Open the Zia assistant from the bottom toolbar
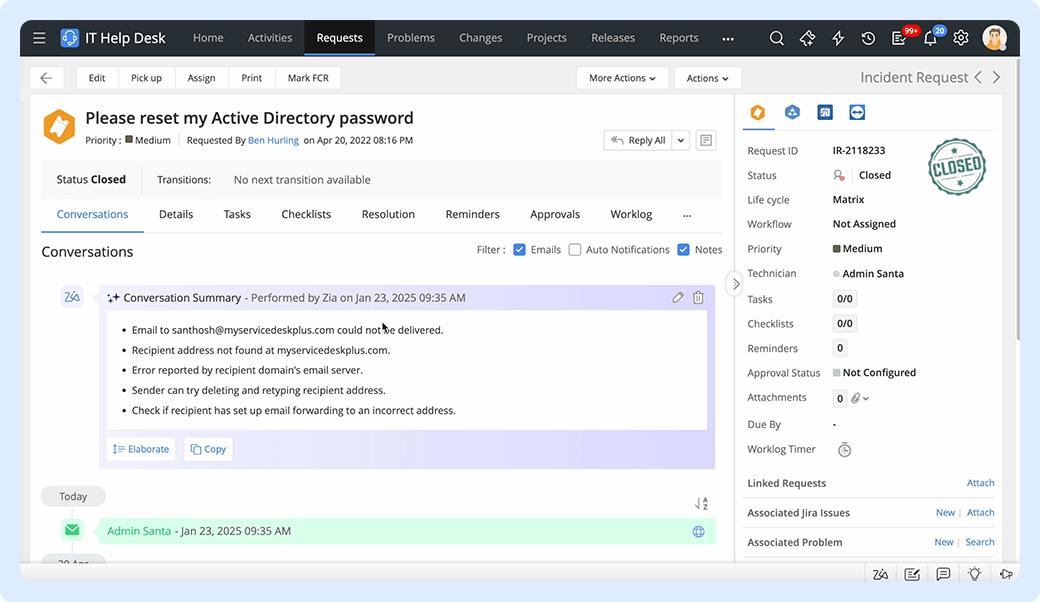Viewport: 1040px width, 602px height. 880,574
